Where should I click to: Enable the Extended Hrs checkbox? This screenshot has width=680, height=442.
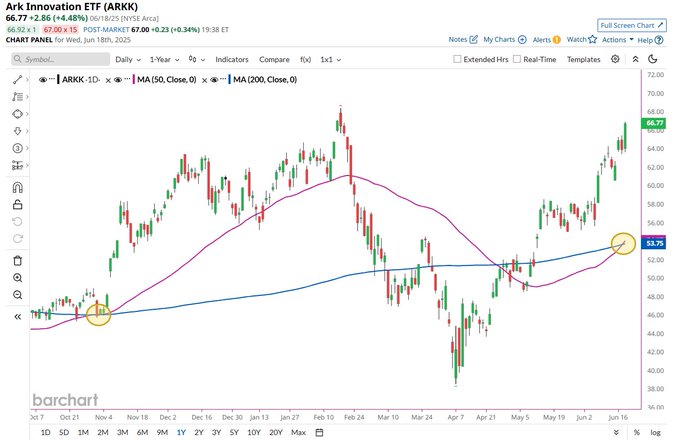coord(458,60)
